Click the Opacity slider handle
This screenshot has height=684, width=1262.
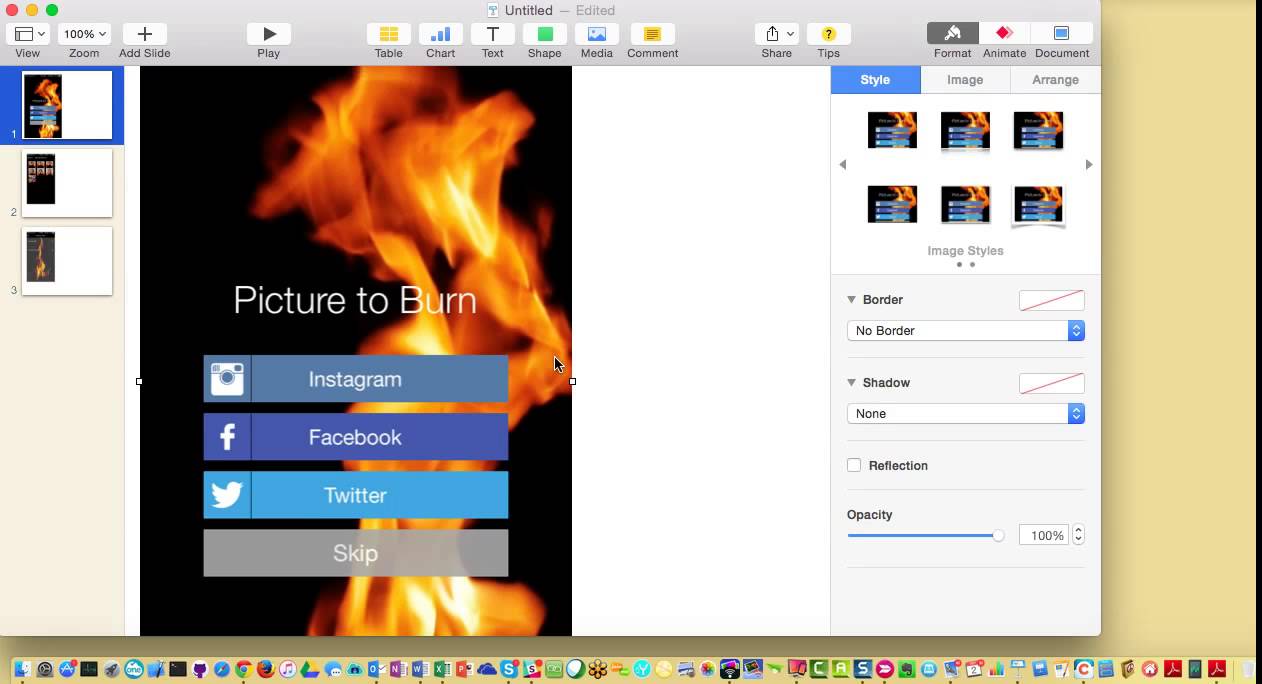coord(998,536)
